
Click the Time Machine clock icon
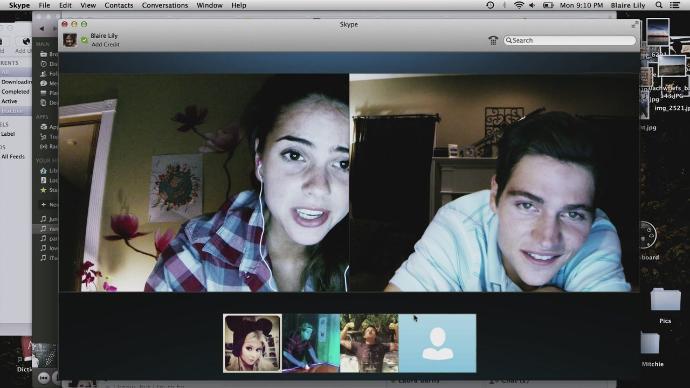[490, 5]
